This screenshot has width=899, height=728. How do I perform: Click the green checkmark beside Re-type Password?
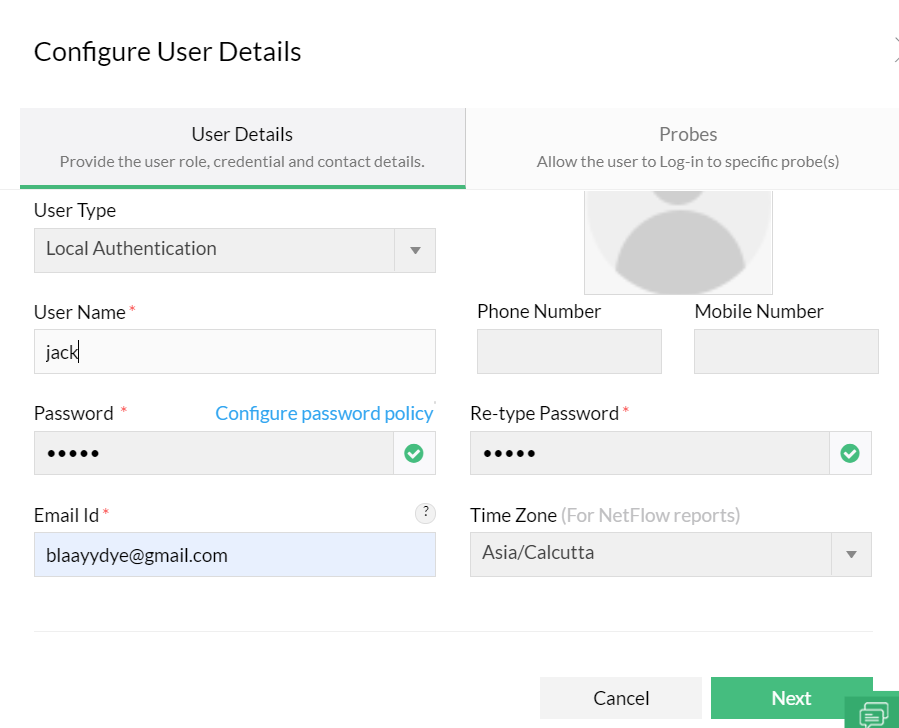(850, 453)
